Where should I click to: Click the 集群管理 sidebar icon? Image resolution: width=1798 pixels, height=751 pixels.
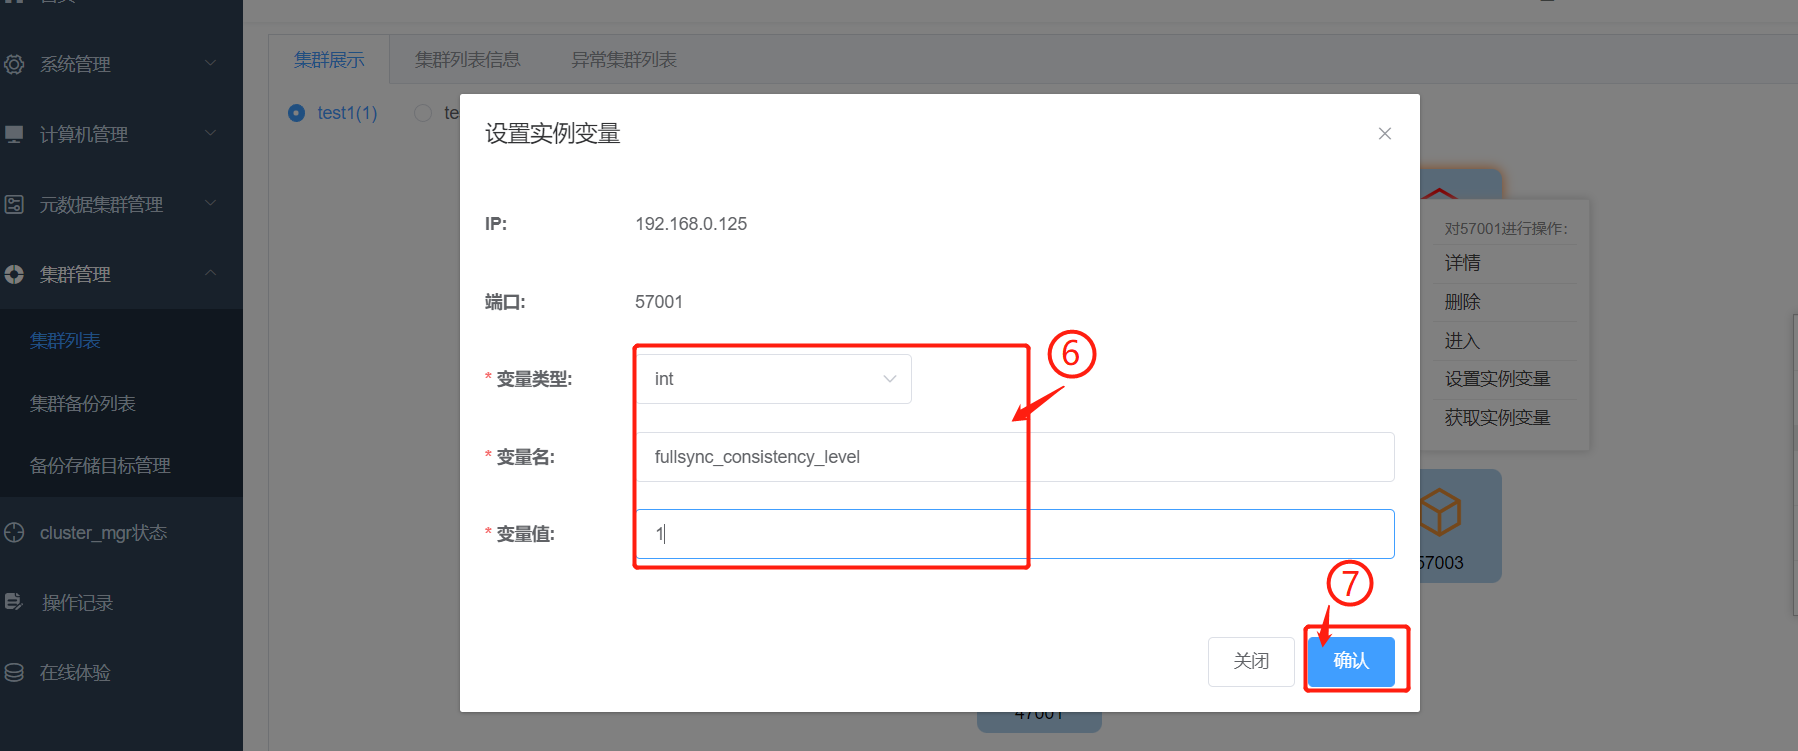(x=14, y=274)
